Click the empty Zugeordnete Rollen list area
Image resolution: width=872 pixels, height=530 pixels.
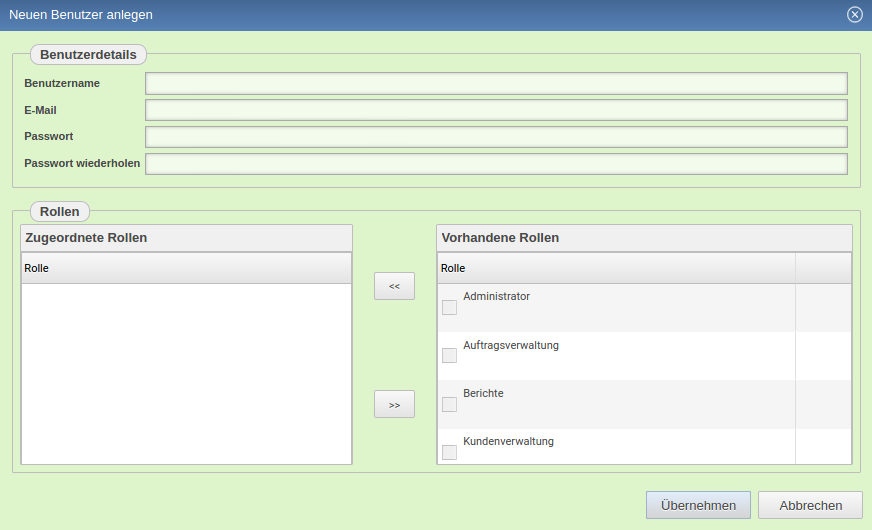pyautogui.click(x=186, y=374)
